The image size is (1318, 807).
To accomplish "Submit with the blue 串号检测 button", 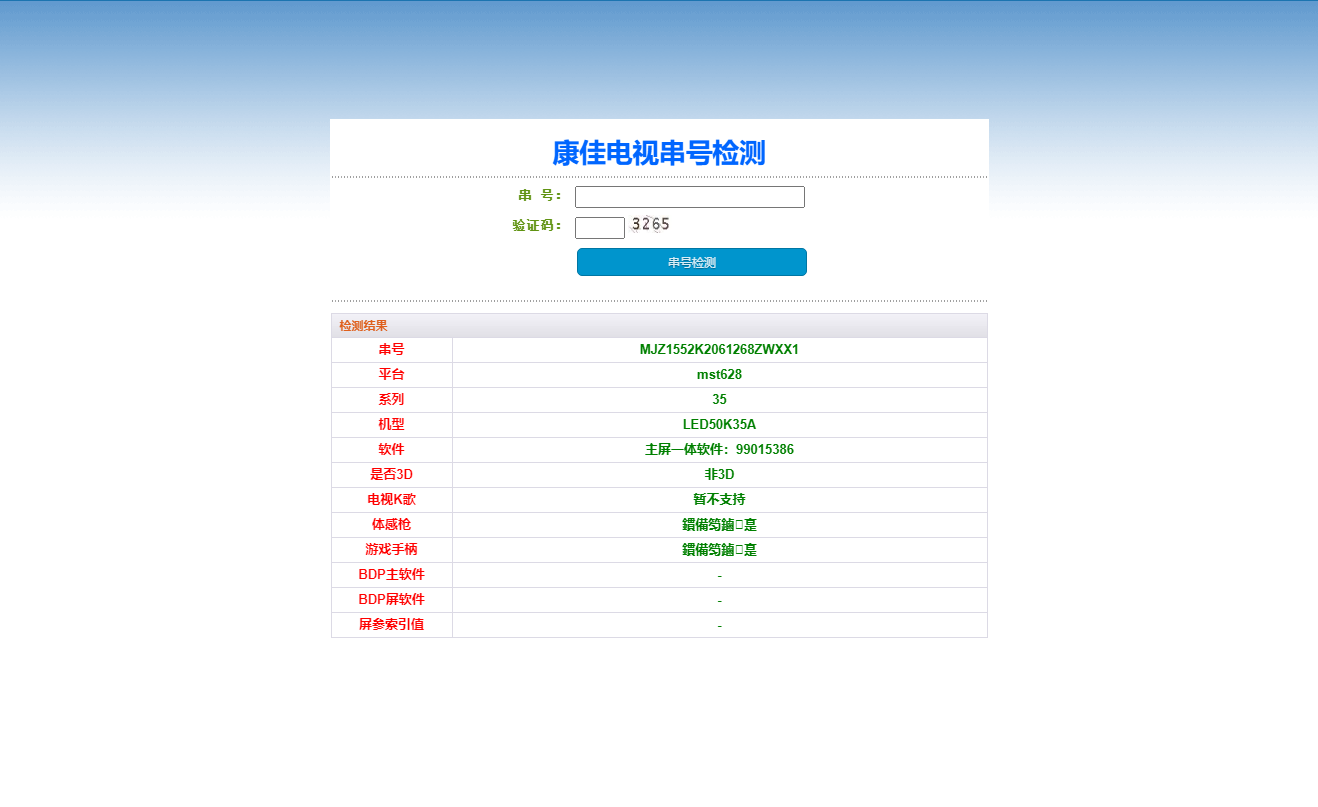I will click(692, 262).
